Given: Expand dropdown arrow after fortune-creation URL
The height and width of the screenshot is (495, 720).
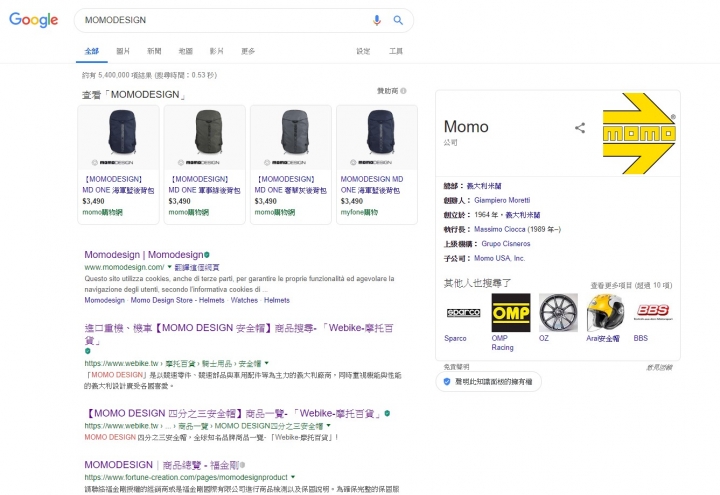Looking at the screenshot, I should (293, 477).
